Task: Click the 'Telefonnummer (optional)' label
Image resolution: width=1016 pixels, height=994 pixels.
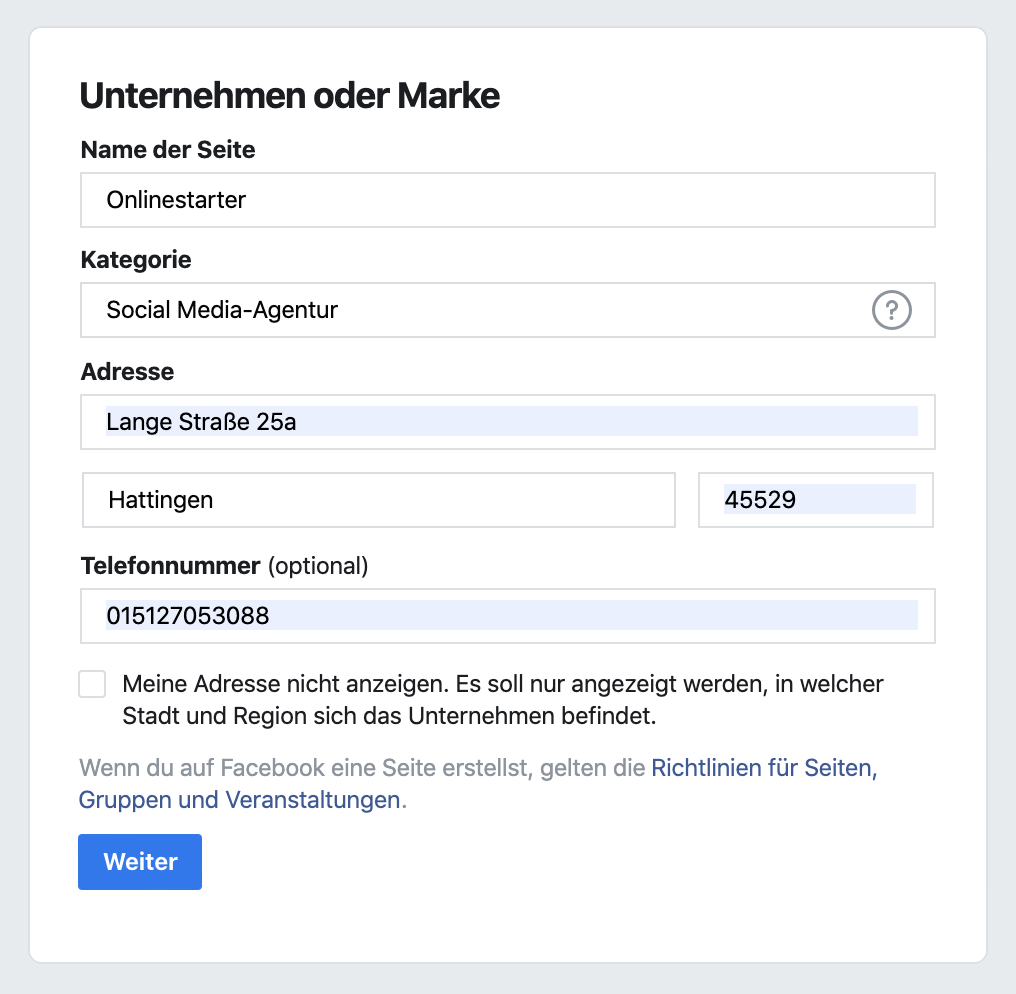Action: 224,566
